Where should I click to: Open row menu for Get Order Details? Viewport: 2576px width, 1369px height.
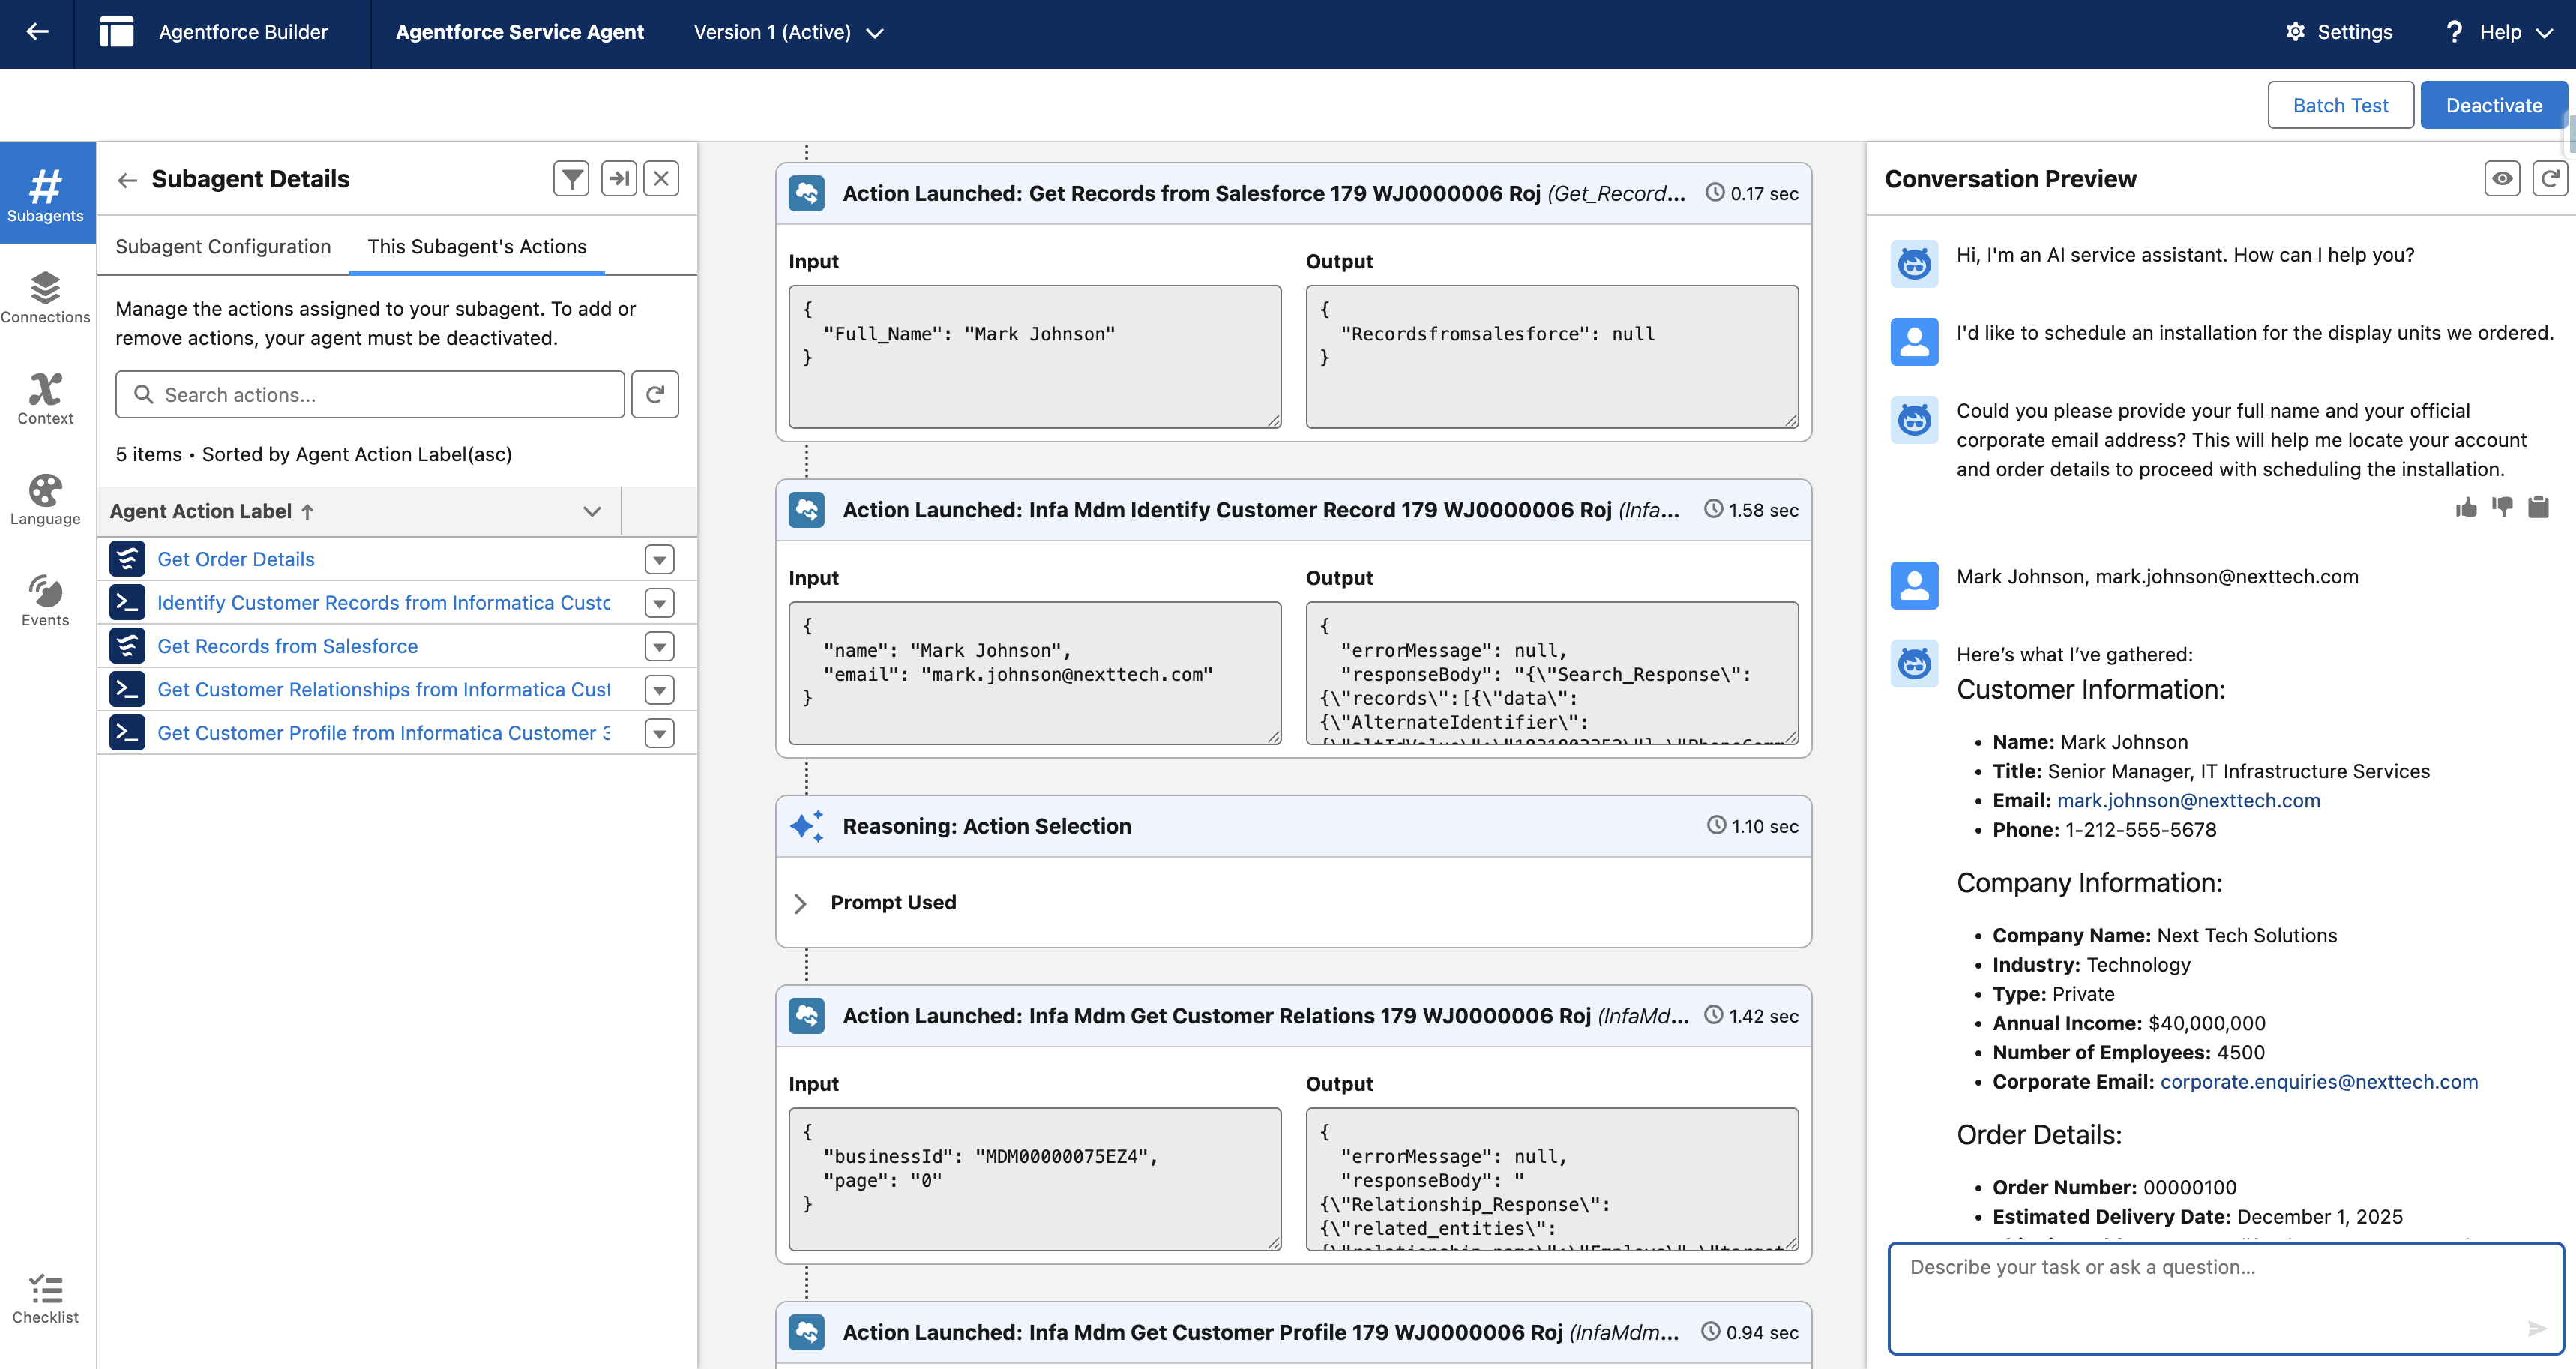659,559
